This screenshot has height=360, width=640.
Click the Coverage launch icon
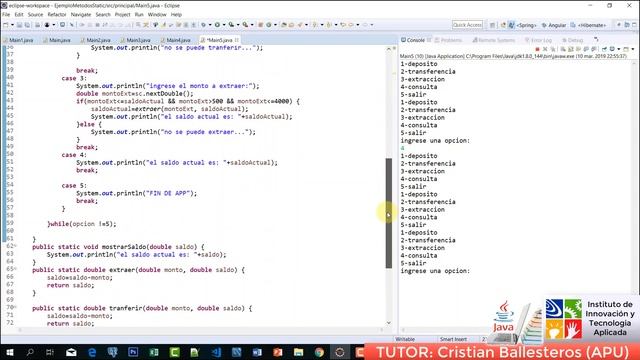(x=231, y=25)
